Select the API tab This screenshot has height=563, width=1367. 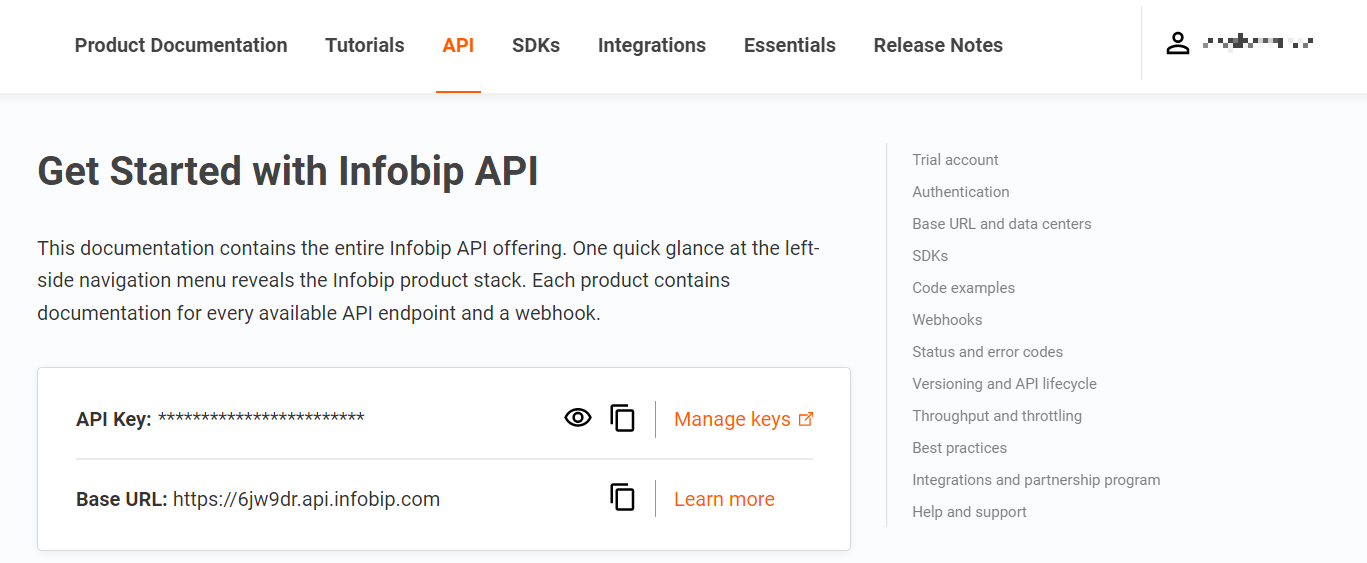[x=458, y=45]
